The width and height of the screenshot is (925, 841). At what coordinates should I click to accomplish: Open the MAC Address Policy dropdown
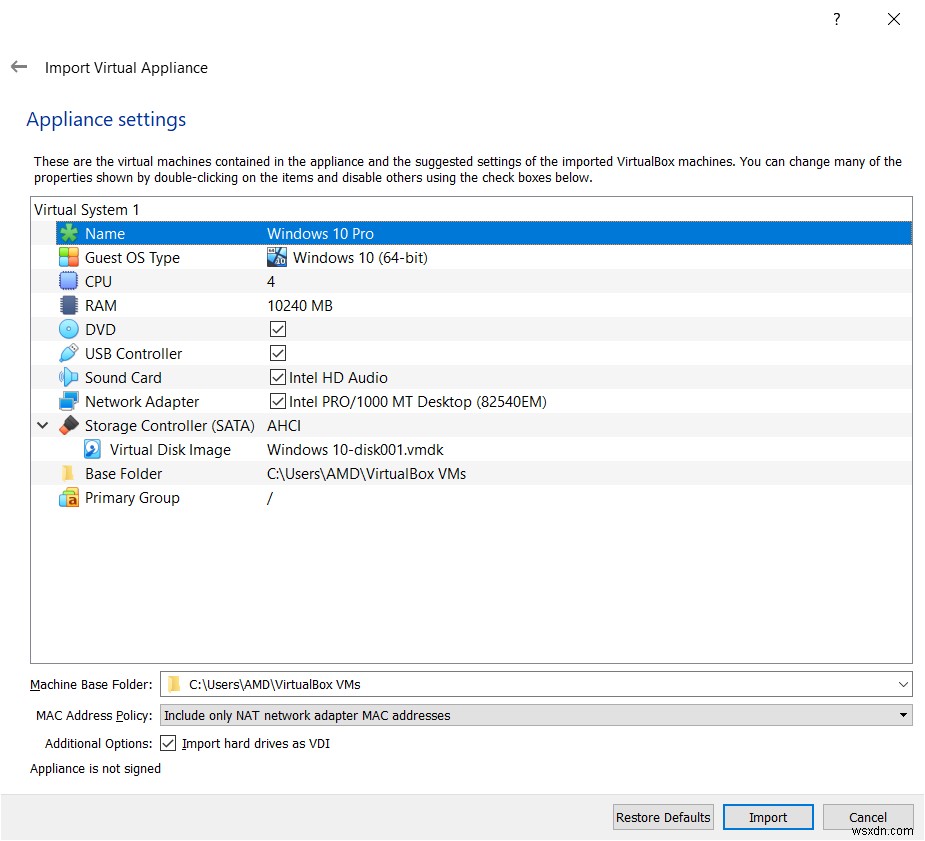(904, 715)
